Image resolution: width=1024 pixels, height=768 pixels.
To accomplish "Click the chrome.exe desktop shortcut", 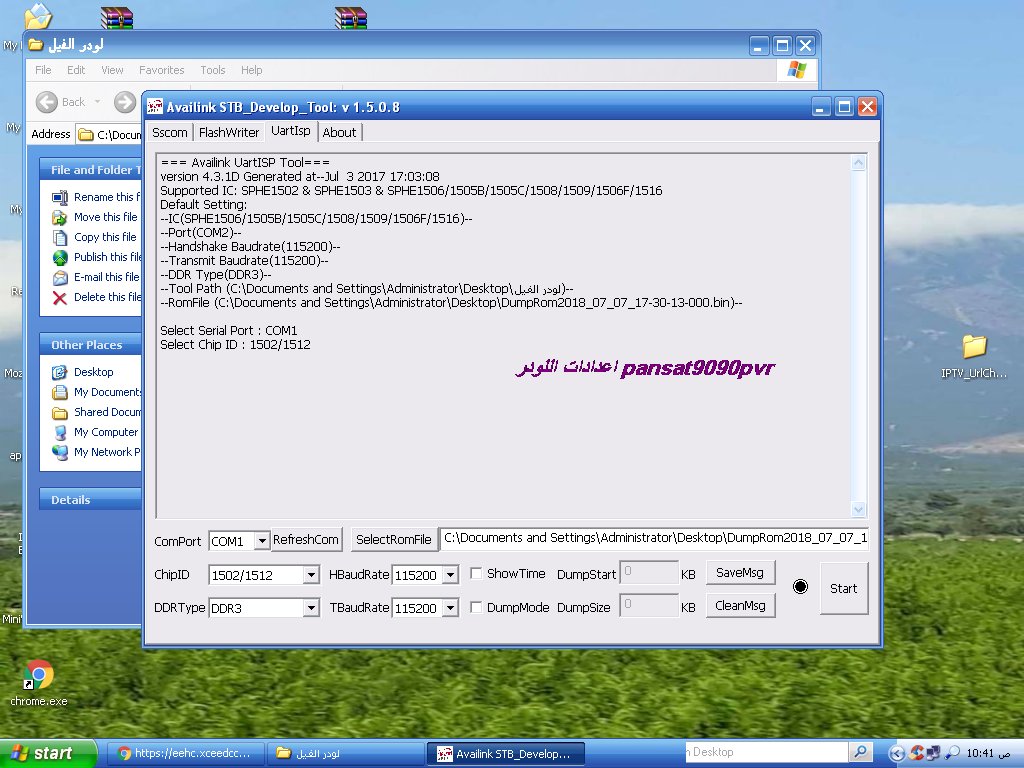I will [39, 683].
